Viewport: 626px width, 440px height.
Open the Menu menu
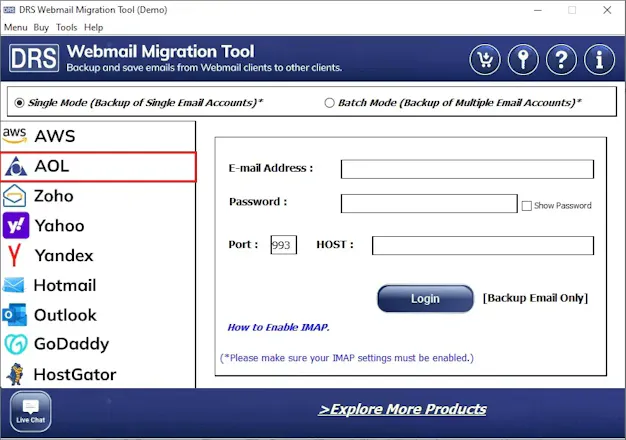tap(16, 28)
